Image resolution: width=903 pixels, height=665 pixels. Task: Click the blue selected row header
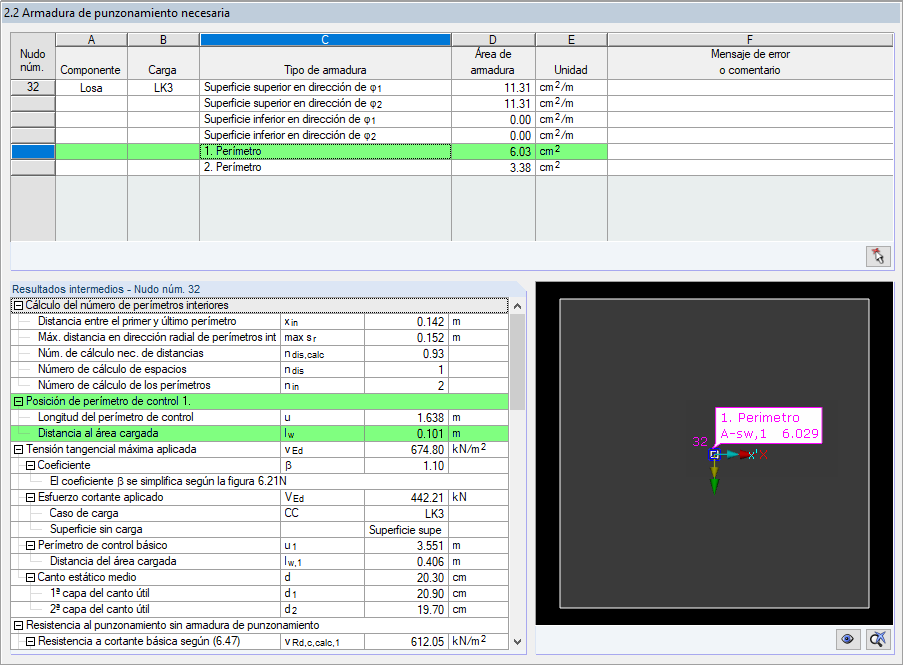point(33,151)
